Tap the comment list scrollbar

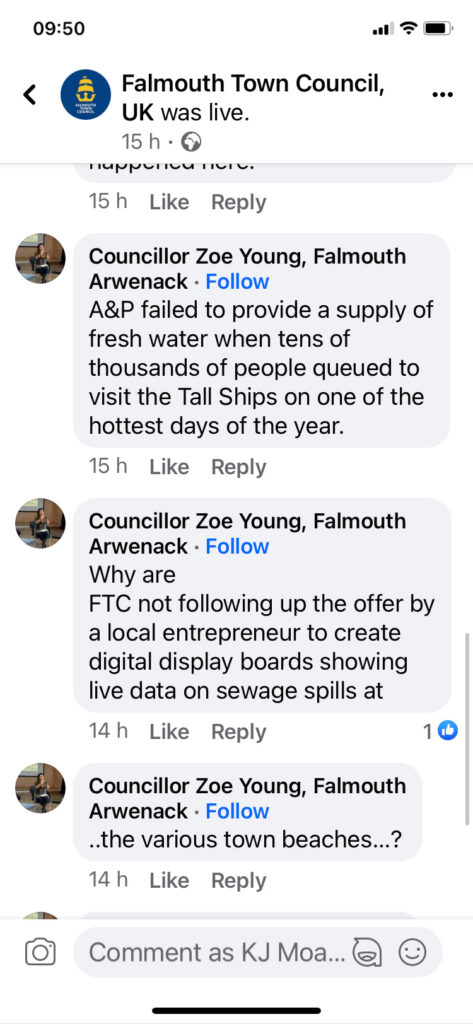pyautogui.click(x=467, y=729)
